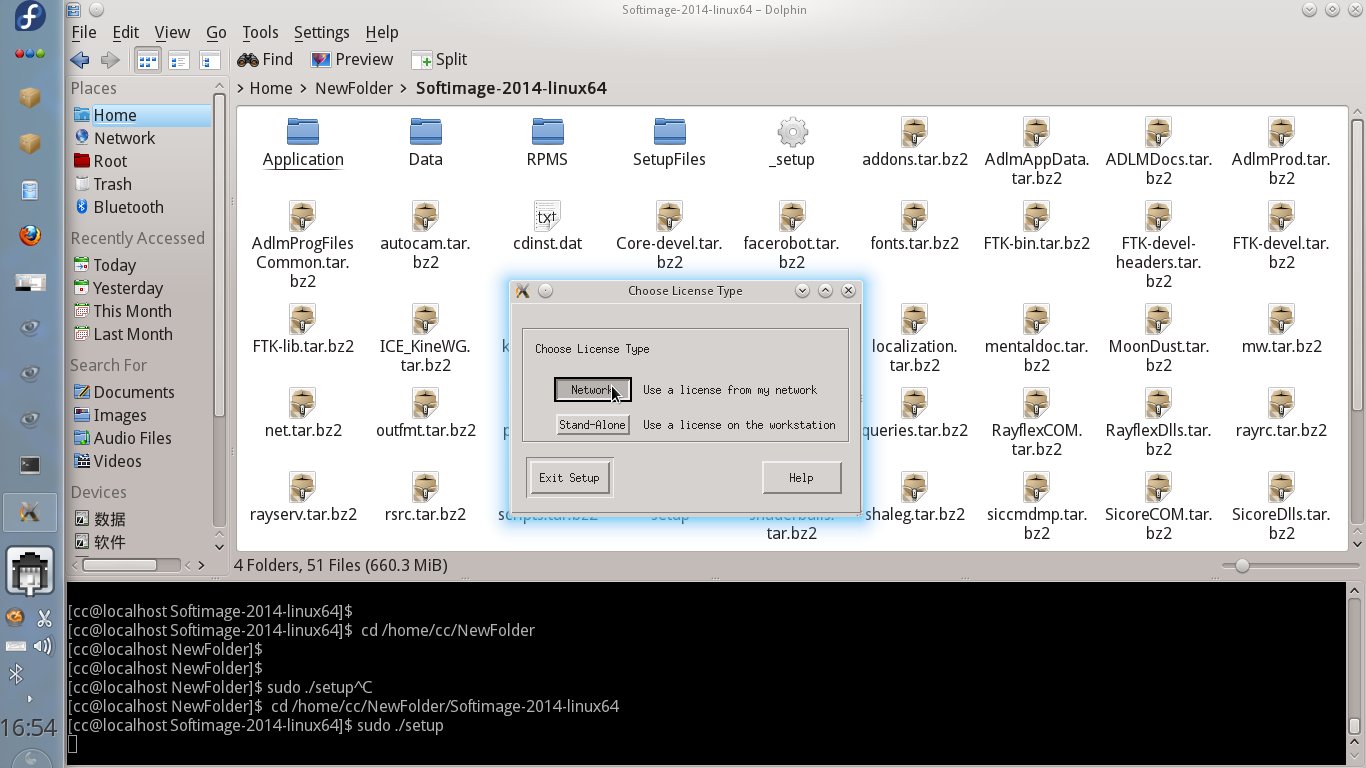Select the RPMS folder icon

point(548,131)
